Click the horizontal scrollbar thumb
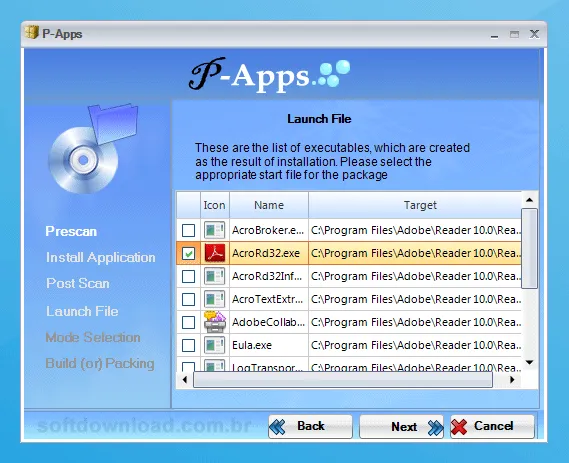The width and height of the screenshot is (569, 463). pos(343,380)
